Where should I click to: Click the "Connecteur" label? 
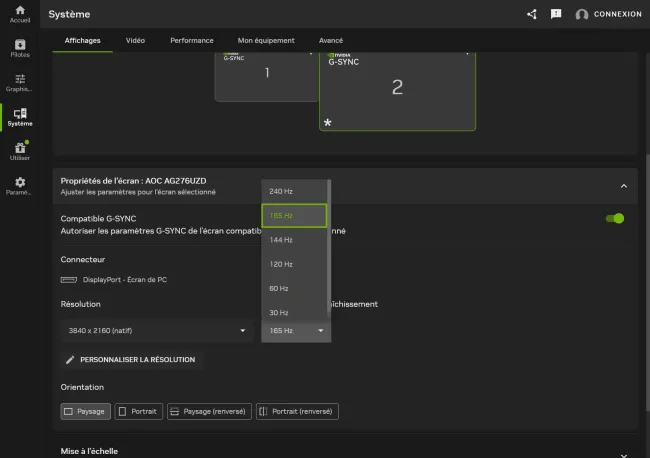click(82, 259)
